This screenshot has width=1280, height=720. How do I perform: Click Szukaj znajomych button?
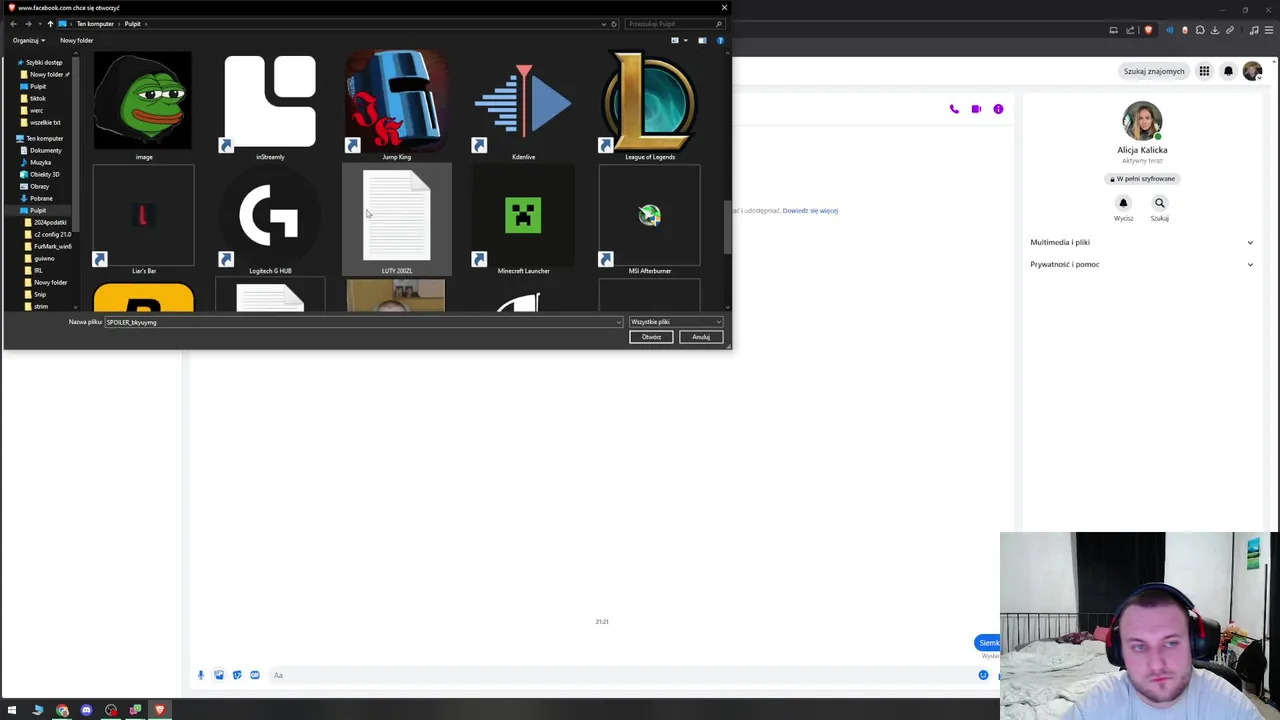(x=1153, y=71)
